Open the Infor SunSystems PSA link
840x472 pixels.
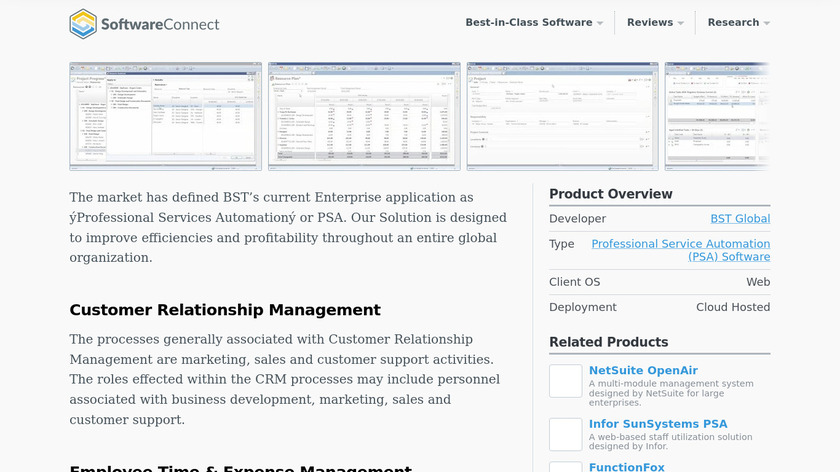(x=658, y=424)
